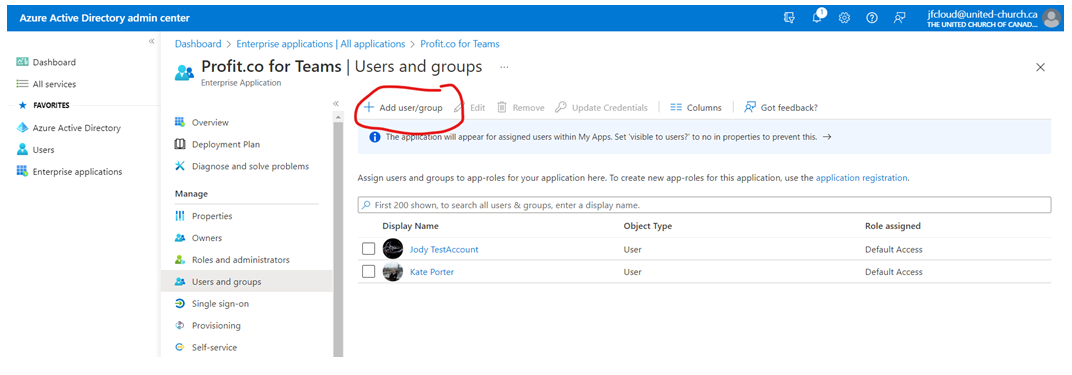Click the display name search box
The height and width of the screenshot is (375, 1072).
click(704, 205)
